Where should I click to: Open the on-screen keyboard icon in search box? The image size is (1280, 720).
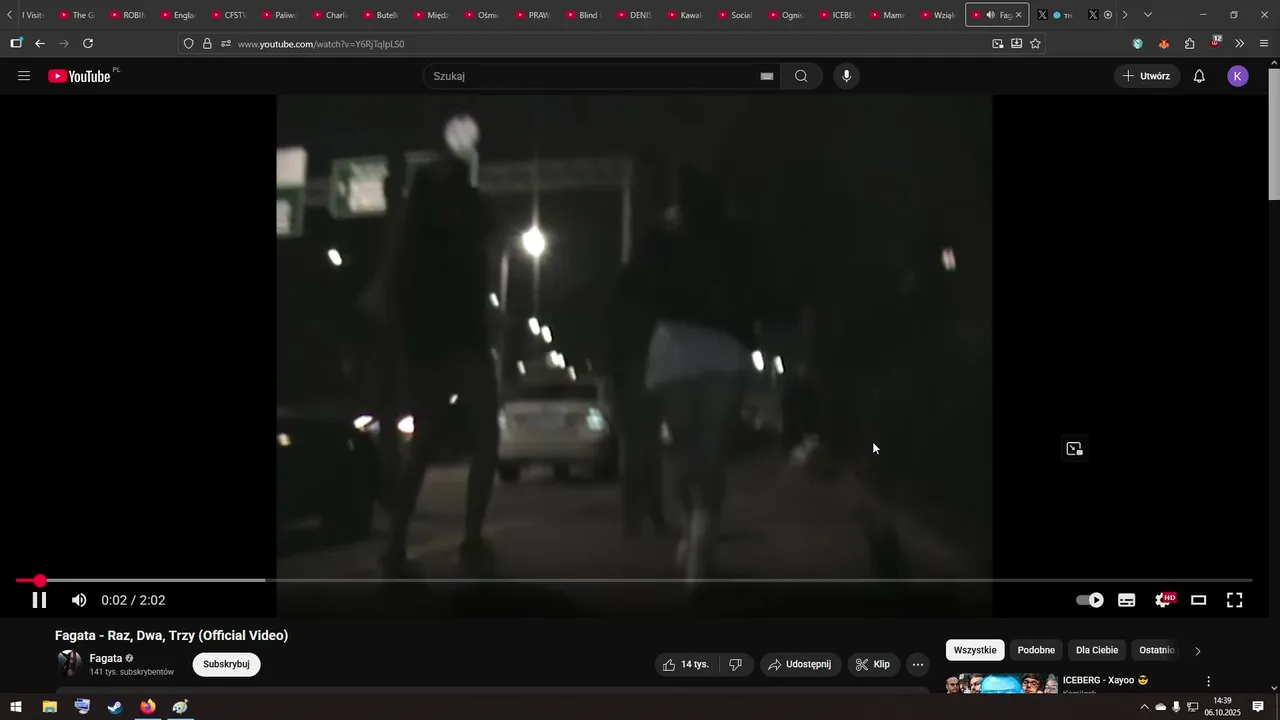tap(767, 76)
